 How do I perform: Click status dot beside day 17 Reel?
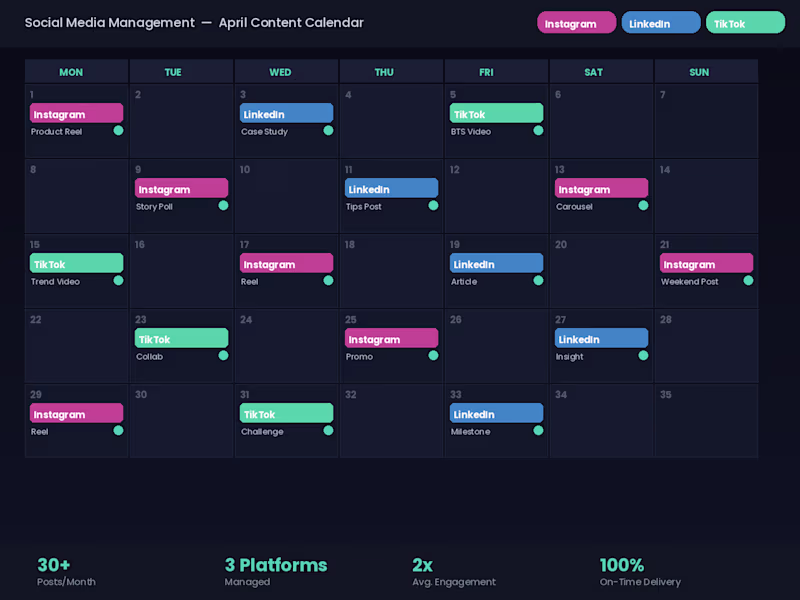pyautogui.click(x=329, y=281)
